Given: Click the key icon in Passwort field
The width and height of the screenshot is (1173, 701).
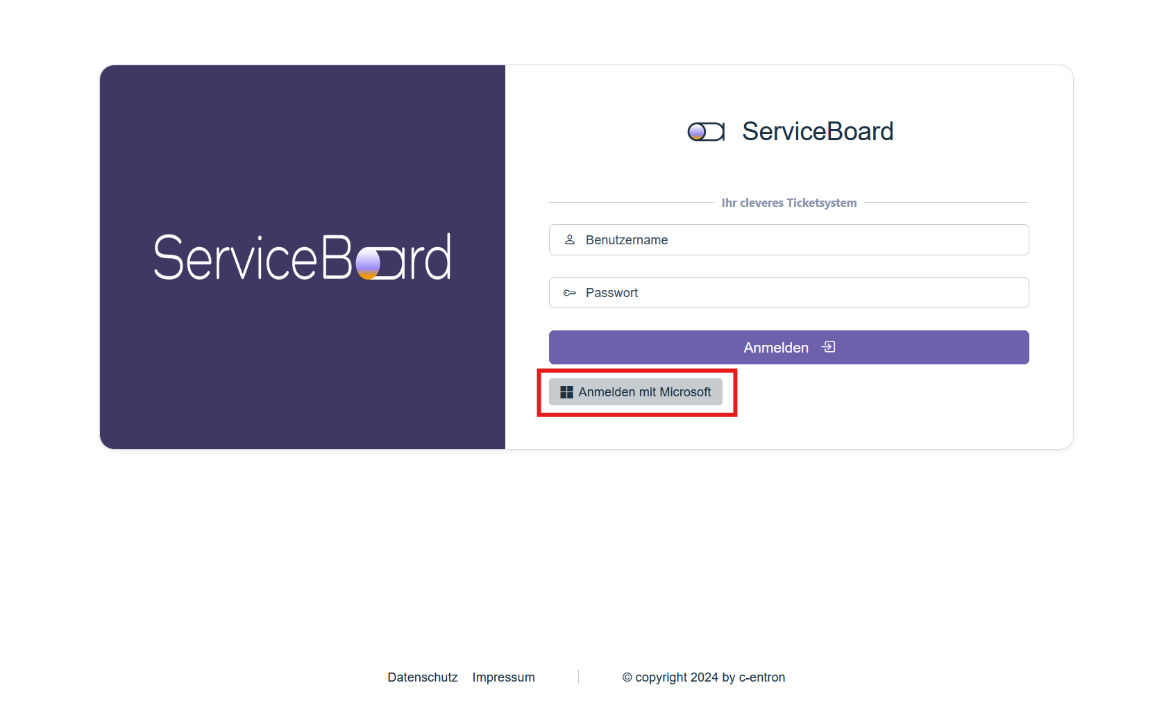Looking at the screenshot, I should point(570,293).
